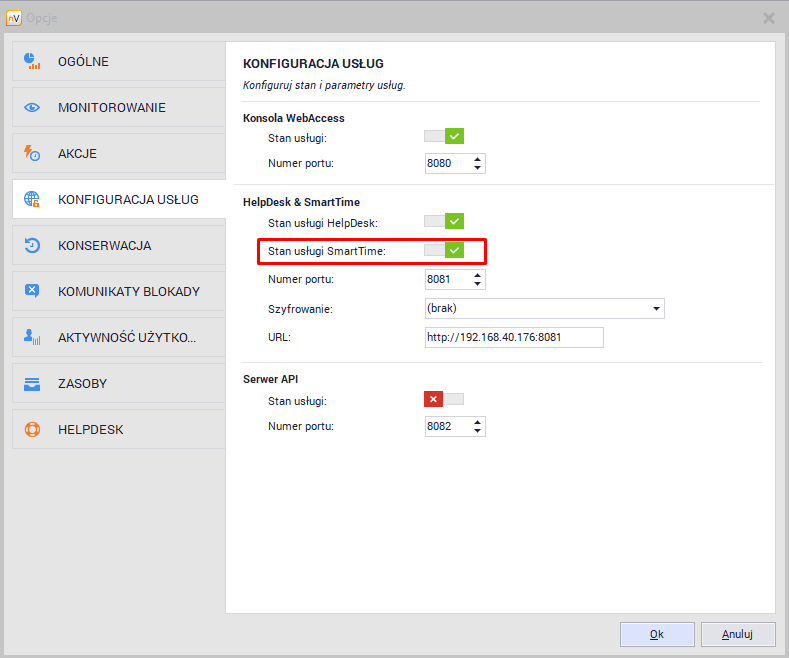This screenshot has width=789, height=658.
Task: Open the Konfiguracja usług tab
Action: coord(127,199)
